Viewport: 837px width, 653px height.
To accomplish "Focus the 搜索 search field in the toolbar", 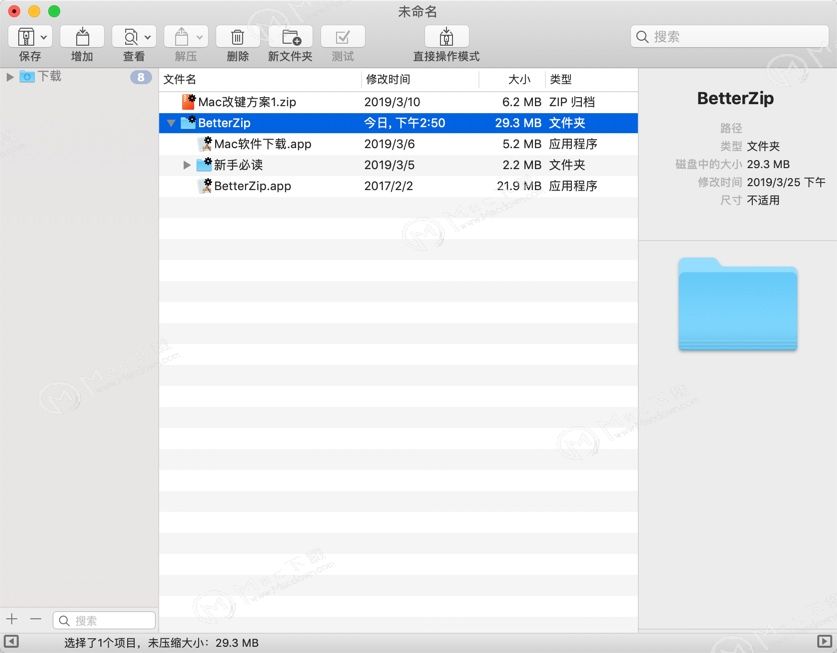I will click(x=729, y=36).
